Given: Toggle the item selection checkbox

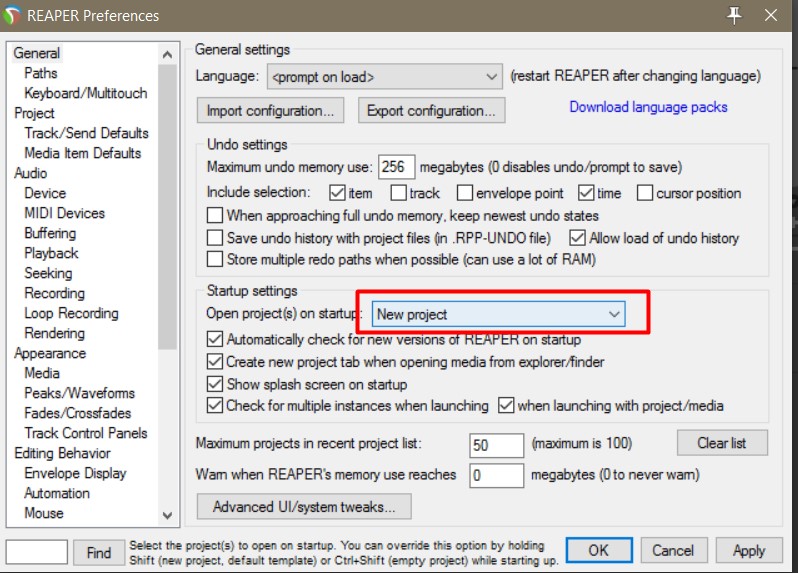Looking at the screenshot, I should click(337, 193).
